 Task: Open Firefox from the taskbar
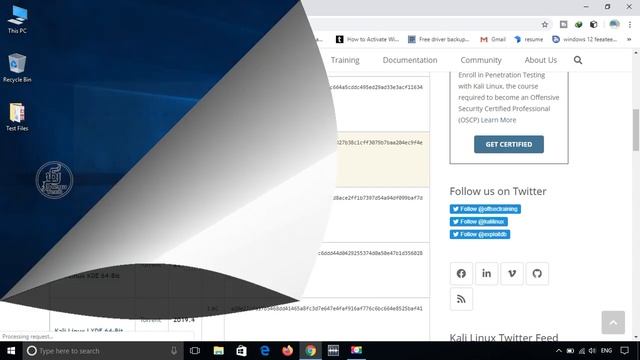287,351
